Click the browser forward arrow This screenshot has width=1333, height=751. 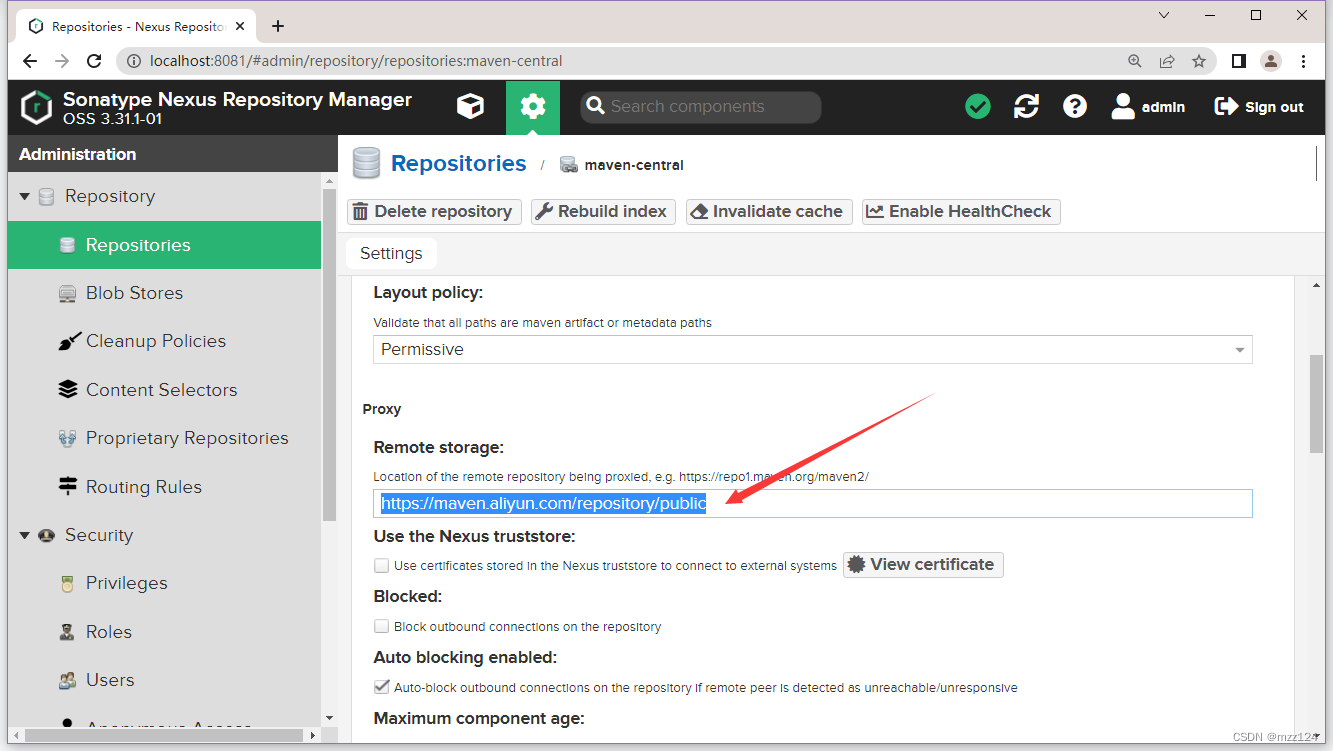pyautogui.click(x=62, y=61)
